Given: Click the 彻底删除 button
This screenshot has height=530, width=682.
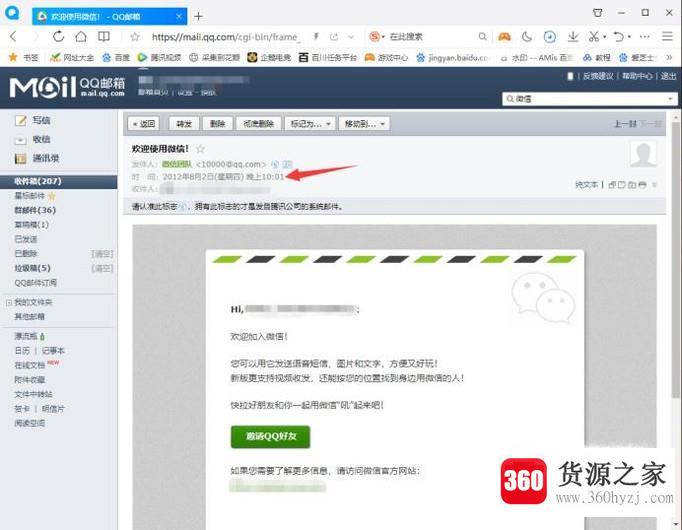Looking at the screenshot, I should click(259, 124).
